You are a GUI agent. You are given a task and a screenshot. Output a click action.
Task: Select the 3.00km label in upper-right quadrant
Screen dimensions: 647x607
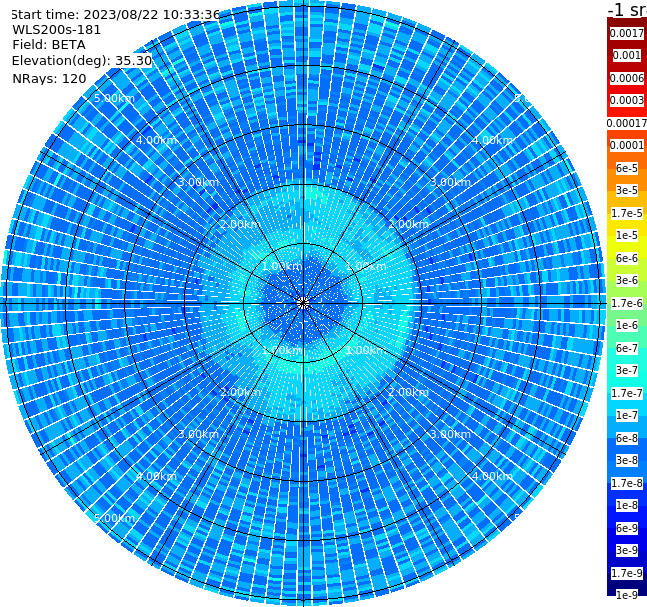tap(450, 182)
